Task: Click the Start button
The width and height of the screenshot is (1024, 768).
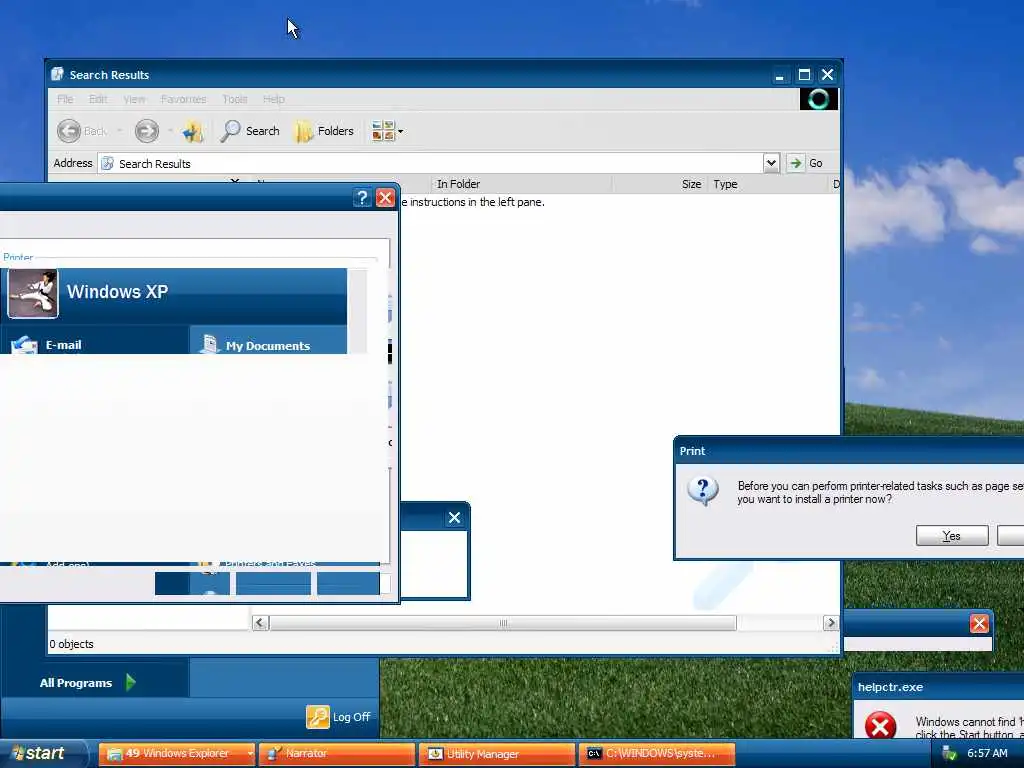Action: [42, 754]
